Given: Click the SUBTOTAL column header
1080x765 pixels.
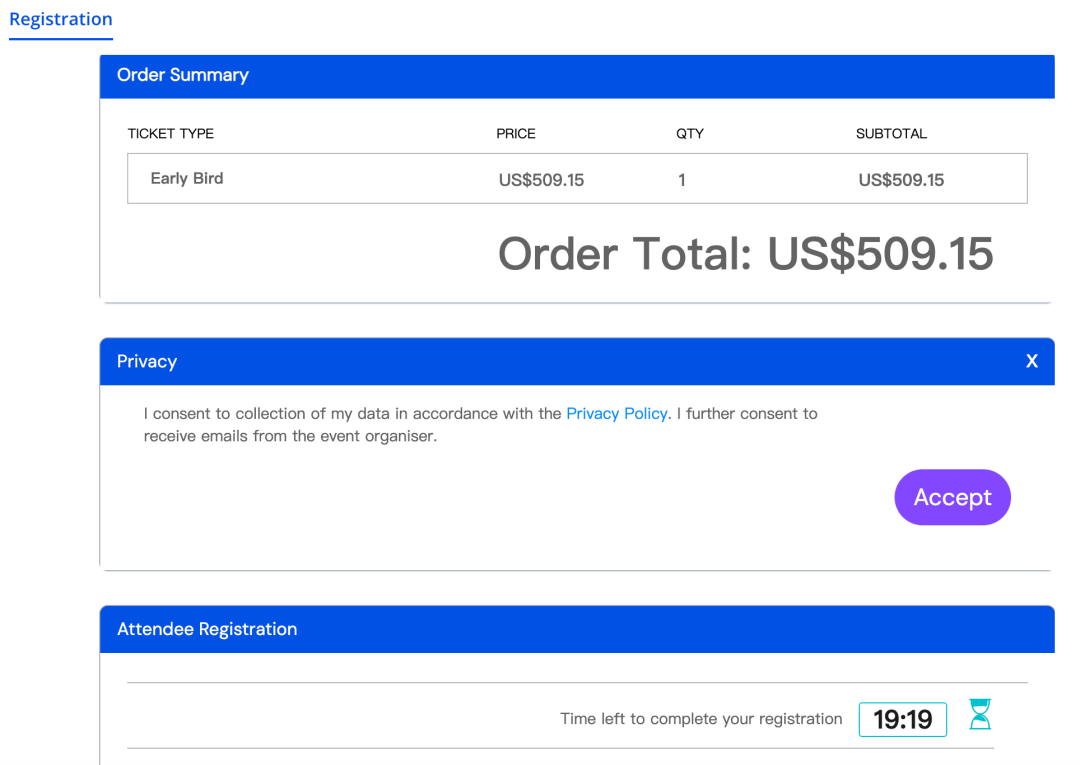Looking at the screenshot, I should click(891, 133).
